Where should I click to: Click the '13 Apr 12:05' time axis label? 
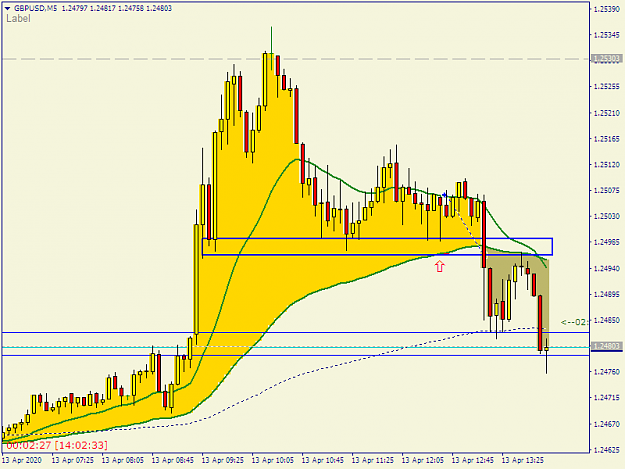pyautogui.click(x=423, y=460)
